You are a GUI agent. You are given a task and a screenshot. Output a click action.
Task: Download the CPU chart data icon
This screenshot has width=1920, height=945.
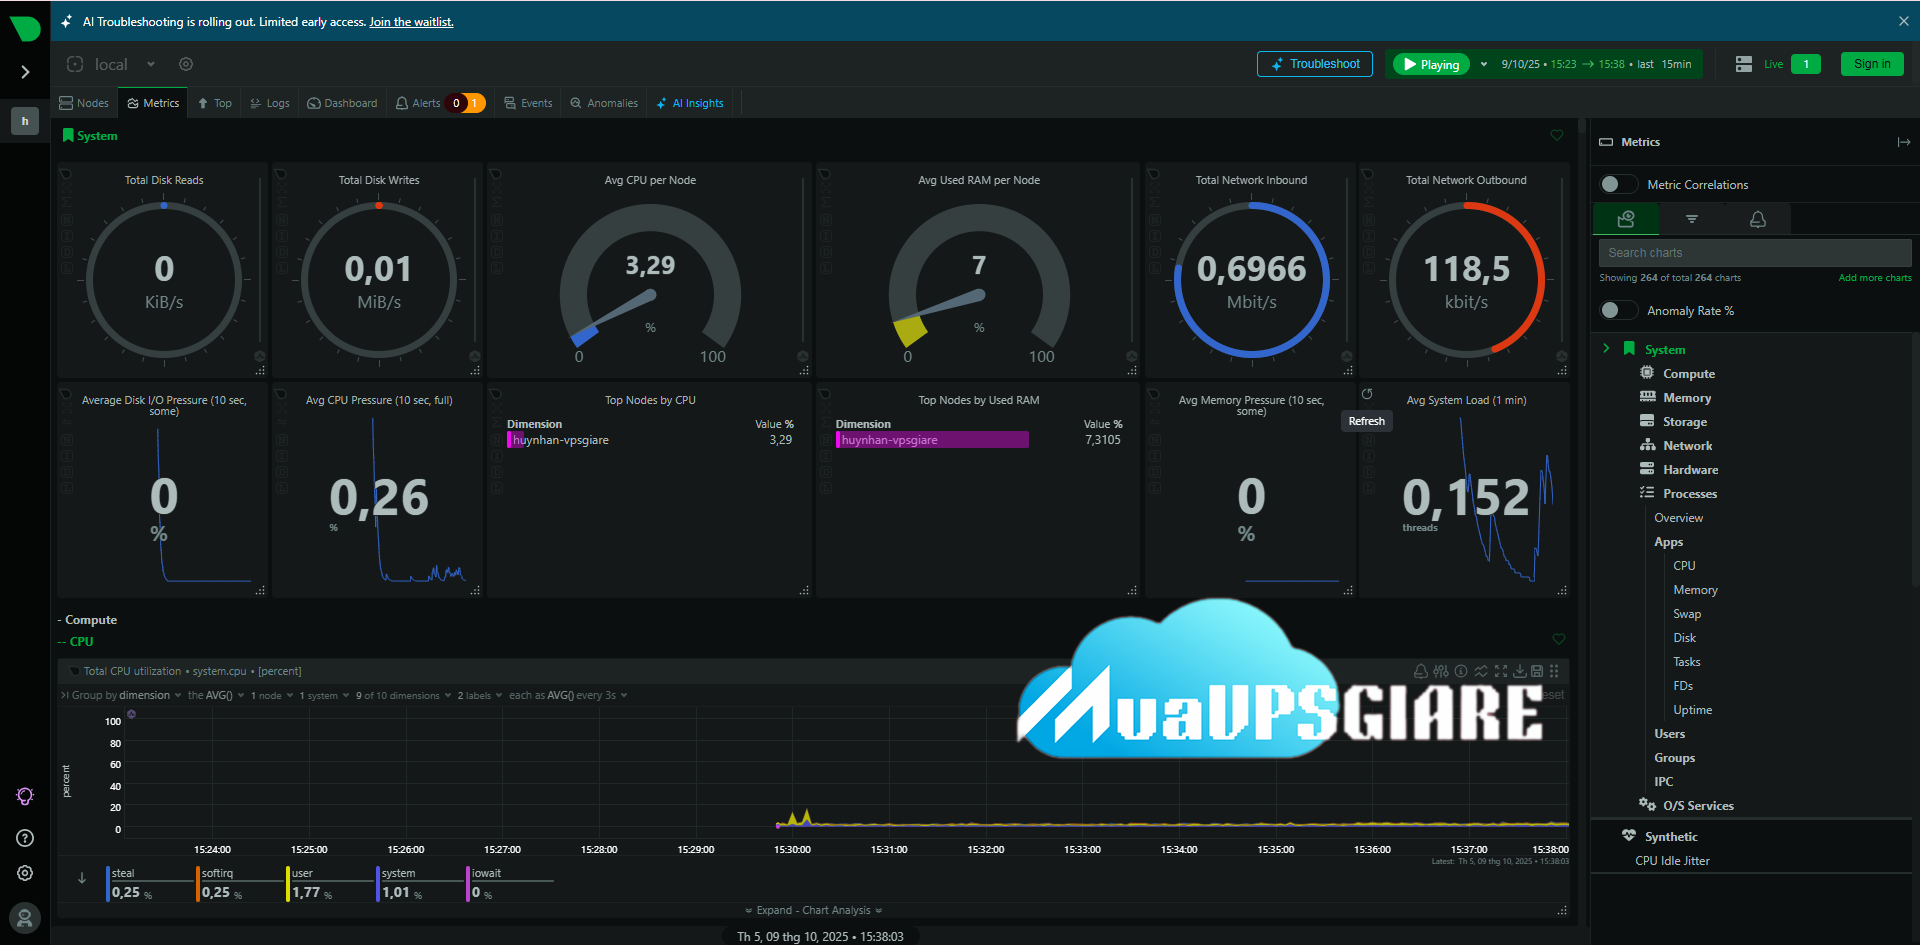click(1519, 671)
